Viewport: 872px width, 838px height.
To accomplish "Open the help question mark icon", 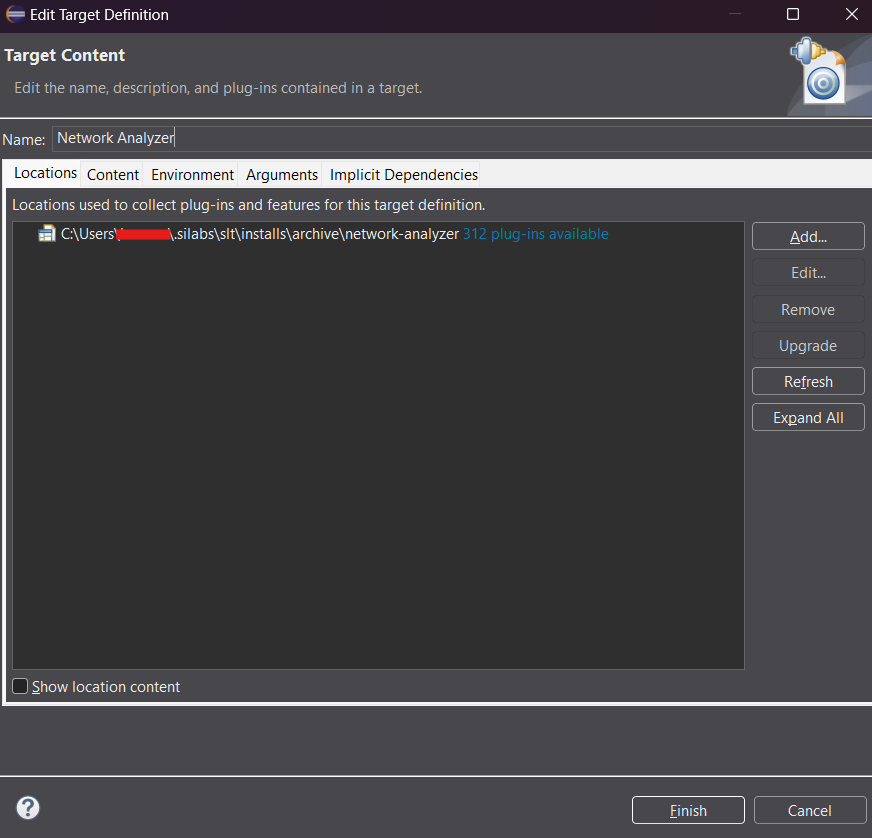I will 28,808.
